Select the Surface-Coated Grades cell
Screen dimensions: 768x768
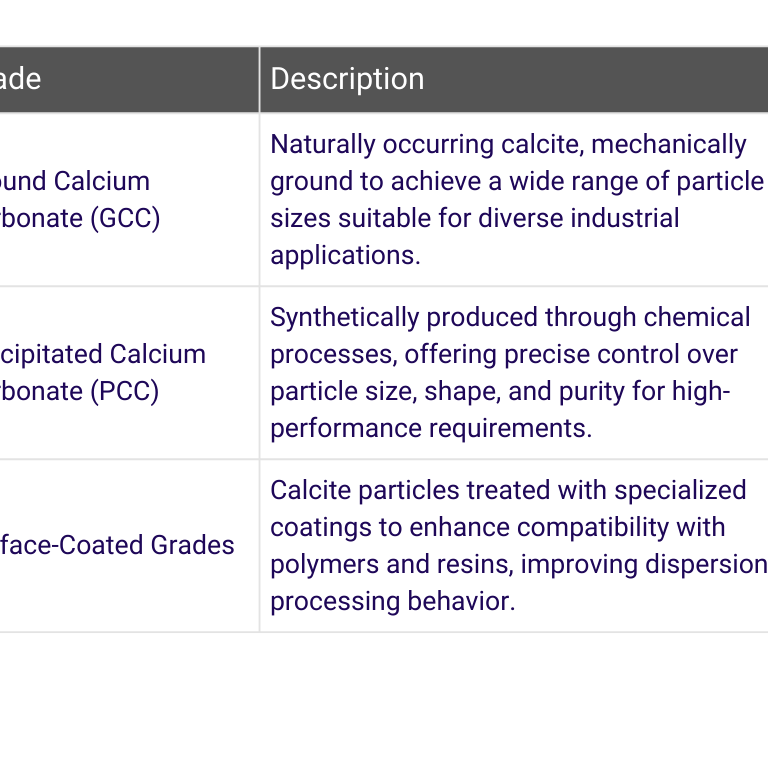point(129,546)
